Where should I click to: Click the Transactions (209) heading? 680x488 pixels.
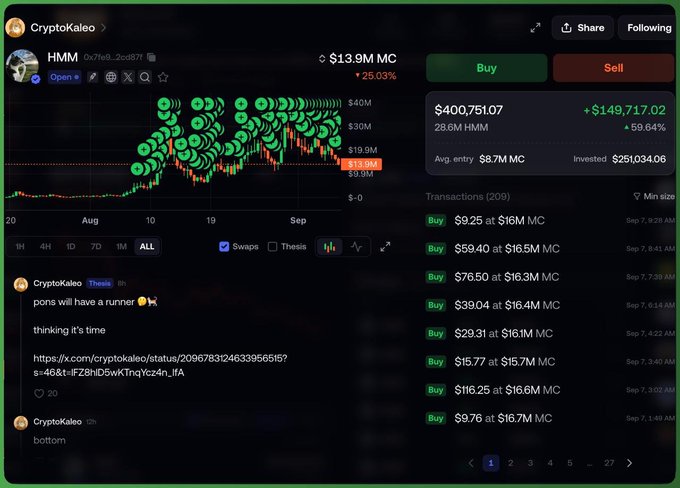click(468, 197)
